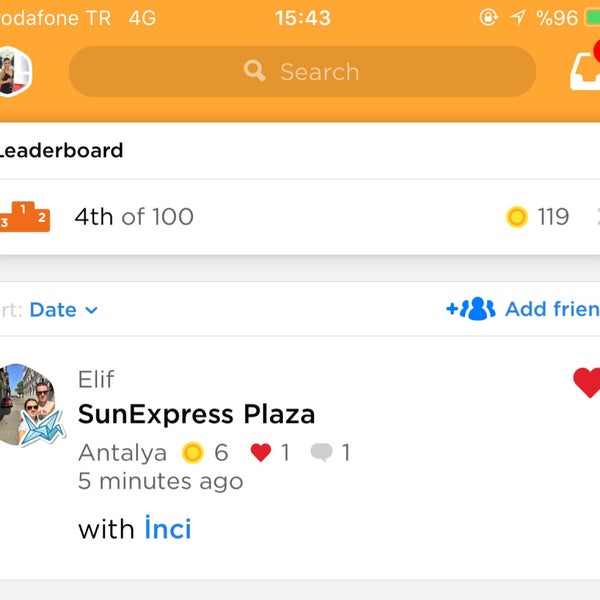The image size is (600, 600).
Task: Click the chevron next to Date
Action: click(x=91, y=310)
